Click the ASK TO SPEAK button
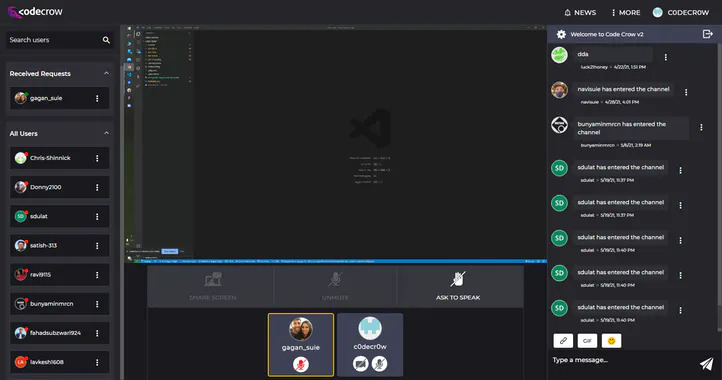The image size is (722, 380). coord(458,286)
